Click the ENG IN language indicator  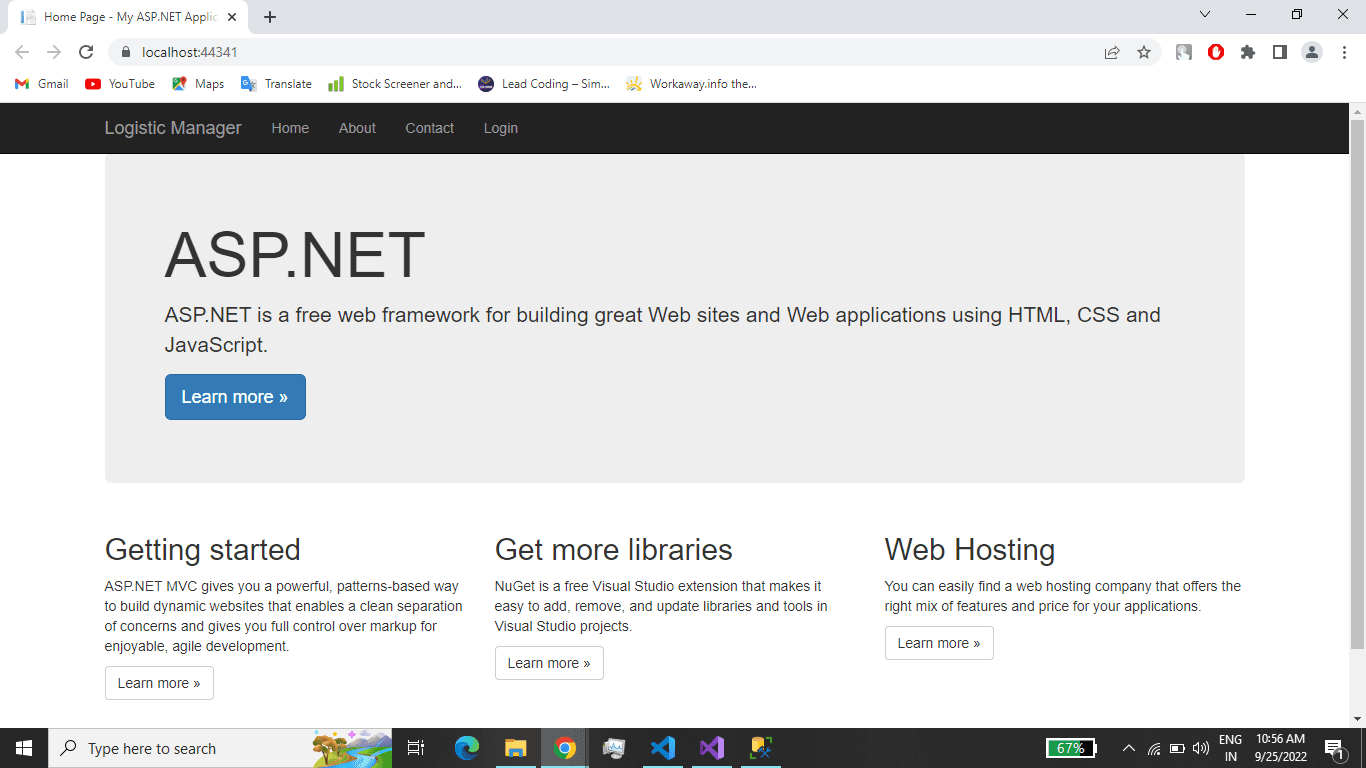(1231, 748)
